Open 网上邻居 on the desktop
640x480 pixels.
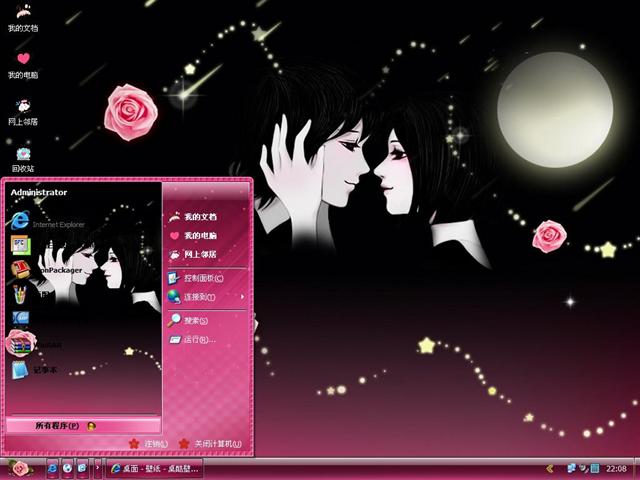click(23, 108)
